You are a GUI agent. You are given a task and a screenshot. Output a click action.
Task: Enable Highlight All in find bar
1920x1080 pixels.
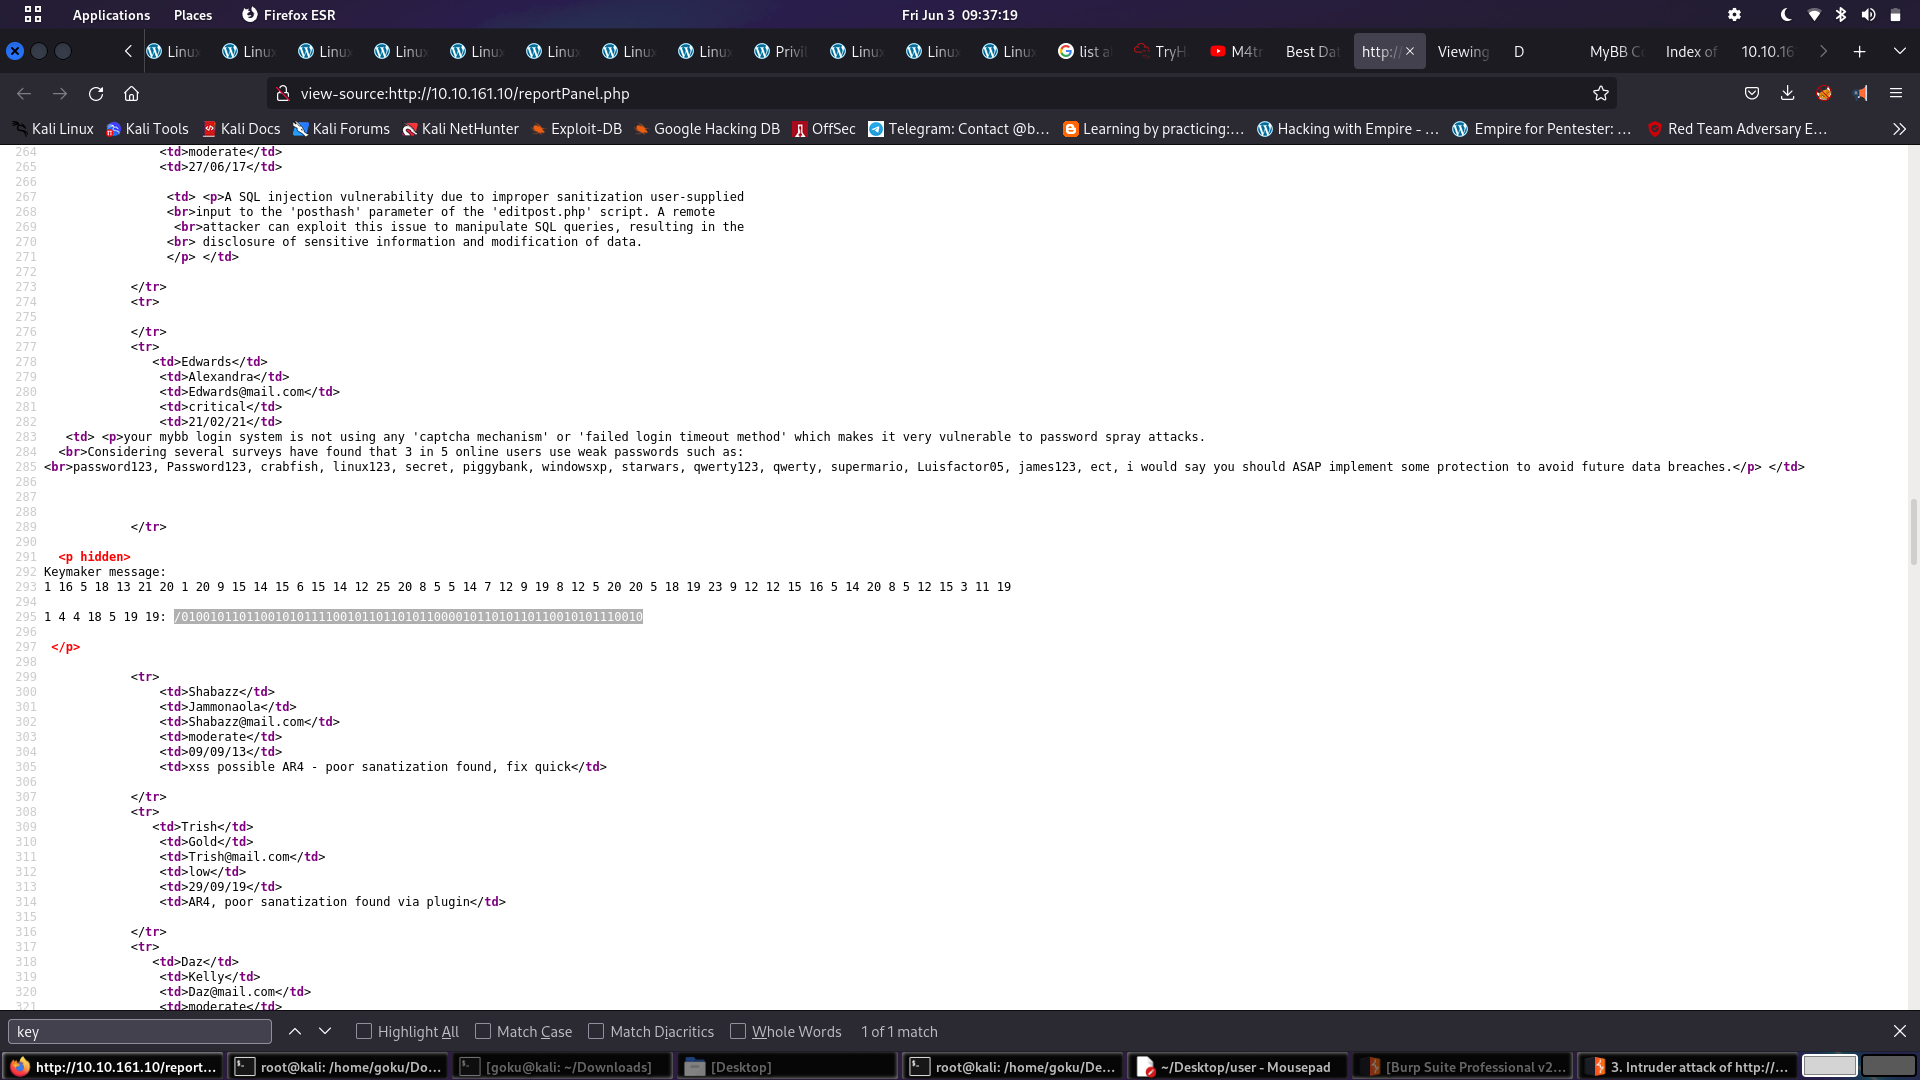click(x=364, y=1031)
